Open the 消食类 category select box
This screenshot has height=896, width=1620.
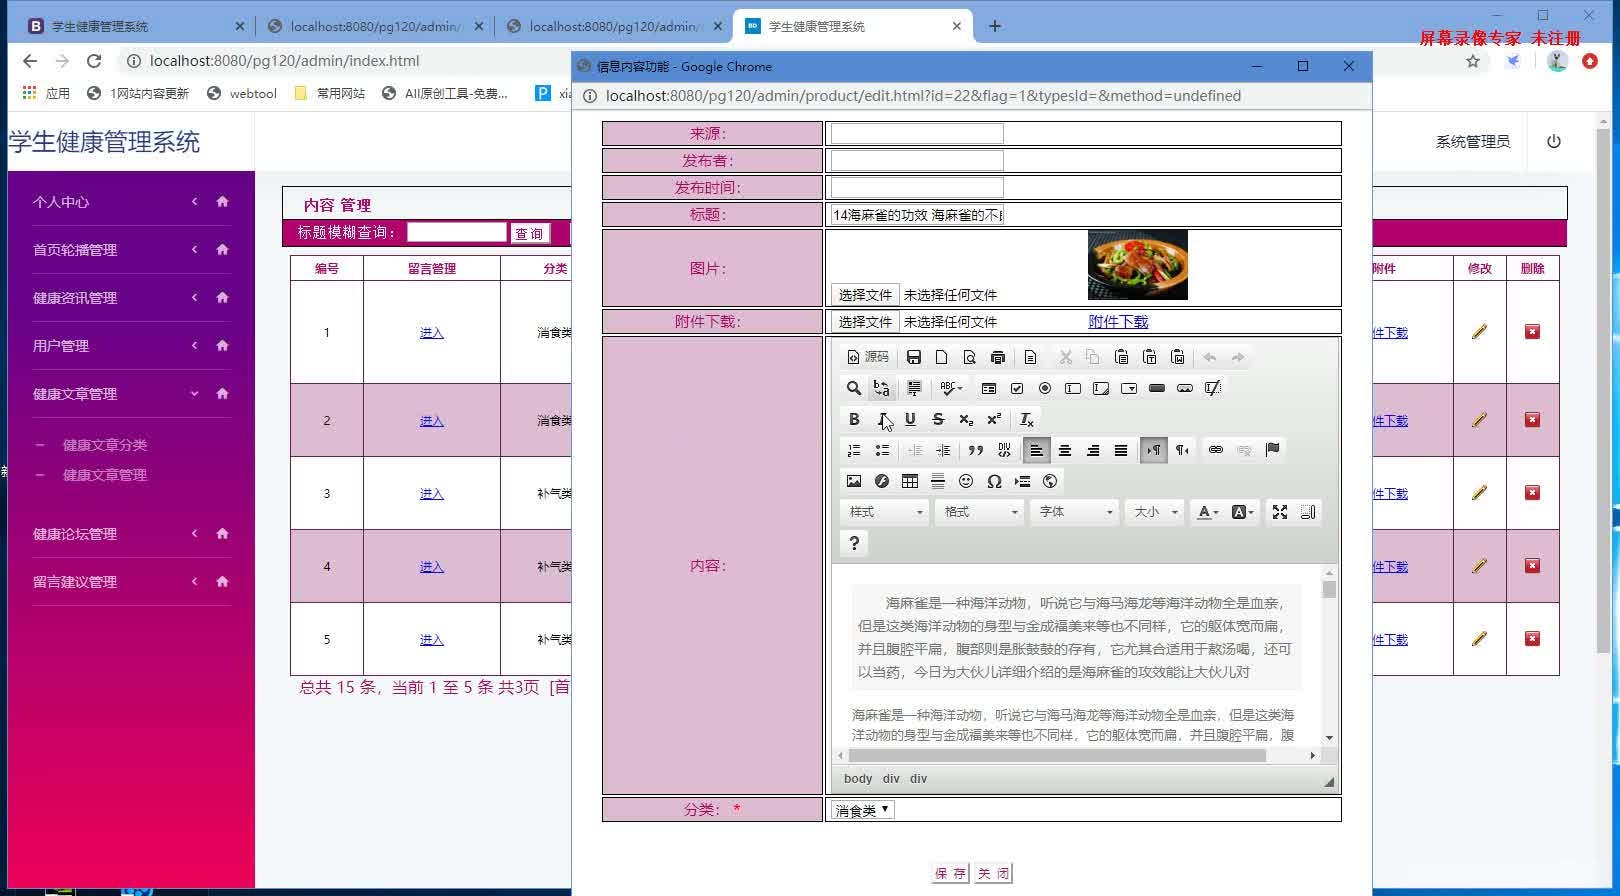862,810
